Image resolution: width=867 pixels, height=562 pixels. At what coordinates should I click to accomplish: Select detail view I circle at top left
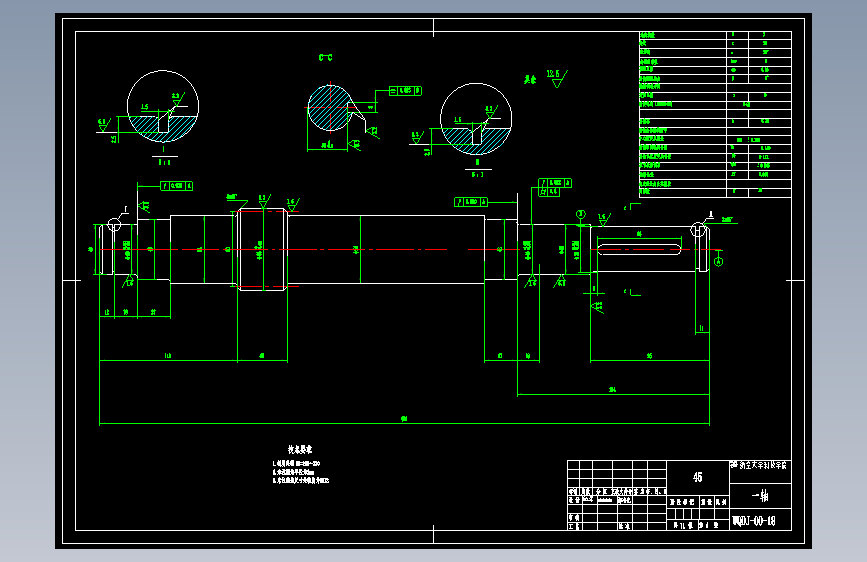point(163,106)
